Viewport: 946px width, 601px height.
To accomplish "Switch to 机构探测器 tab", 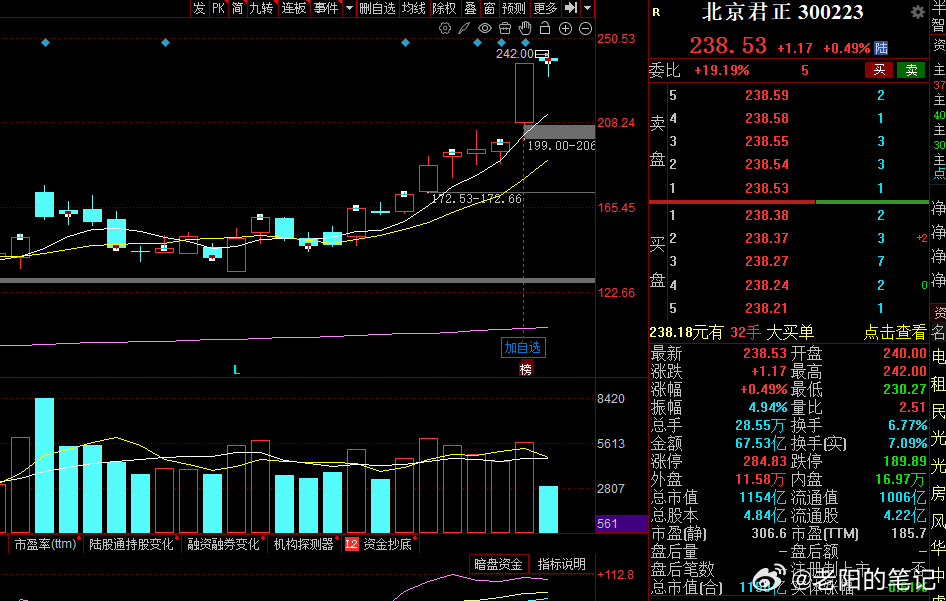I will click(x=303, y=544).
